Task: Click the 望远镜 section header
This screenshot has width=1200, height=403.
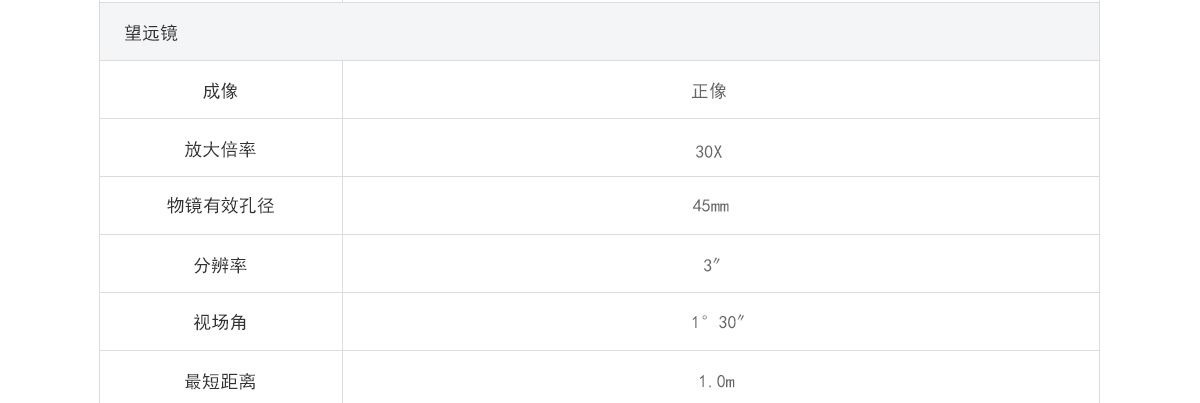Action: [x=599, y=32]
